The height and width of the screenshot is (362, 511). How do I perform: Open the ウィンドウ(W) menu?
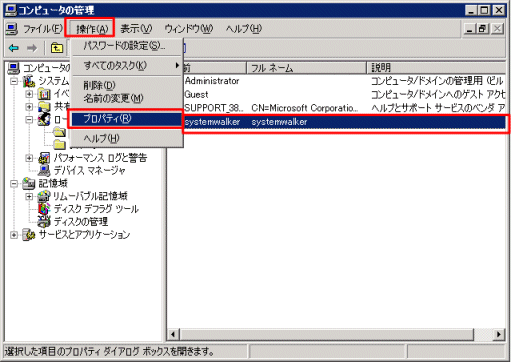(x=189, y=29)
